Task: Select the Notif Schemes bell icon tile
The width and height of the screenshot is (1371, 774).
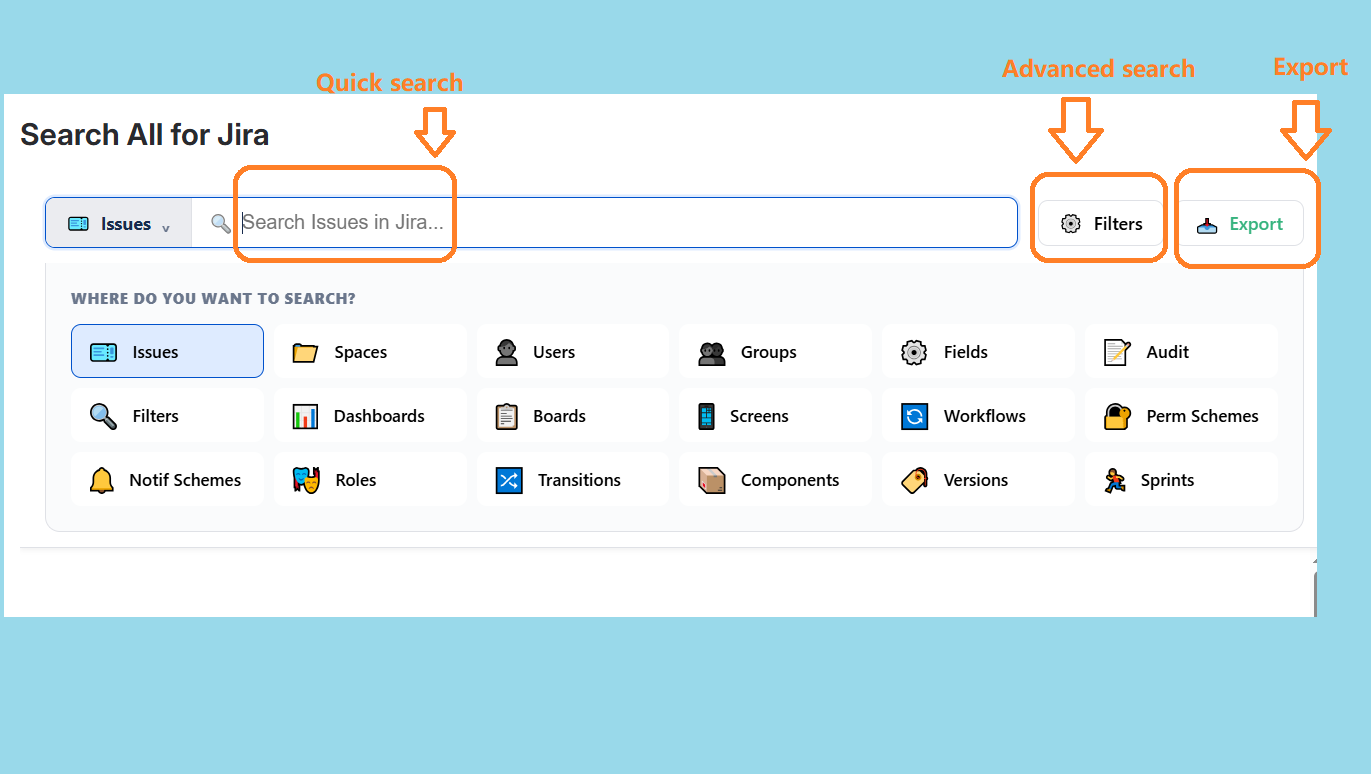Action: coord(167,479)
